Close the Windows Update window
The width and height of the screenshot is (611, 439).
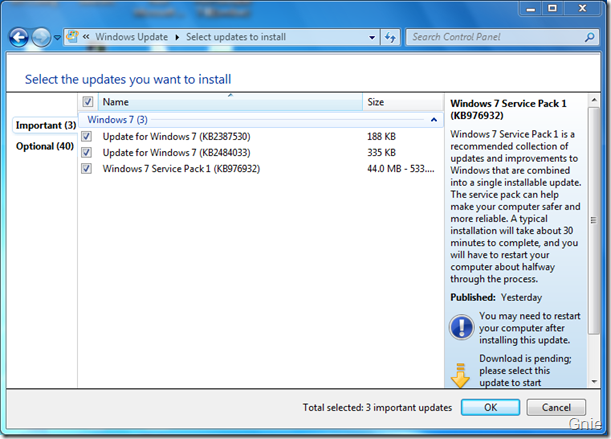(582, 9)
